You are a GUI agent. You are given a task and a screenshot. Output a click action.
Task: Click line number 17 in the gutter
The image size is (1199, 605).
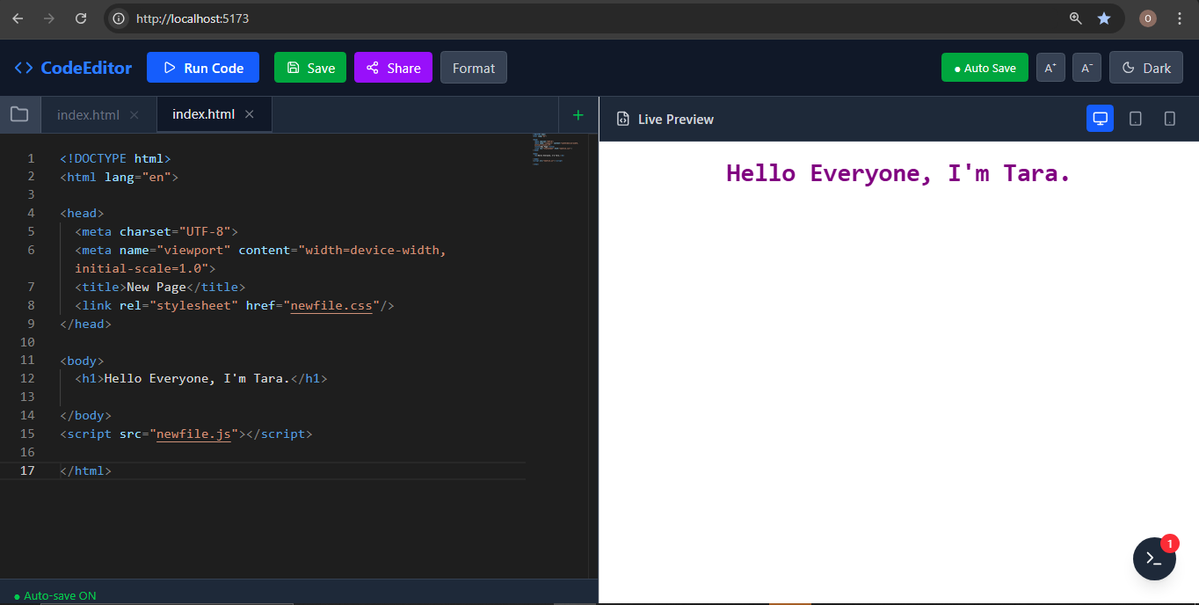pyautogui.click(x=28, y=470)
